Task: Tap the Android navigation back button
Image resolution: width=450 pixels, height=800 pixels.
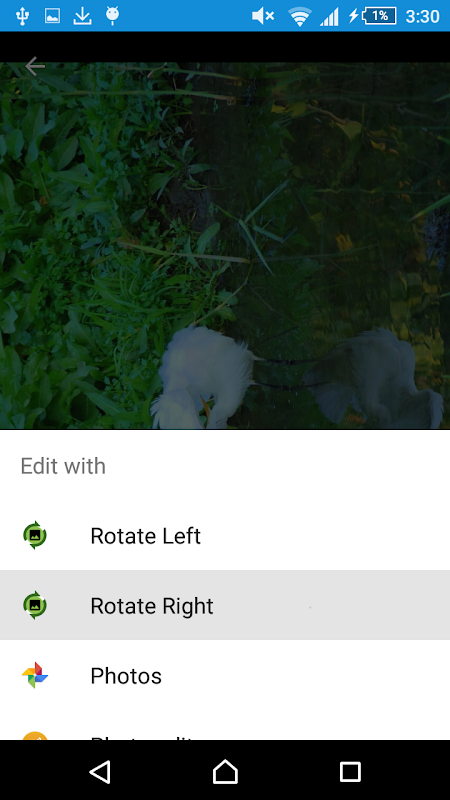Action: pos(100,772)
